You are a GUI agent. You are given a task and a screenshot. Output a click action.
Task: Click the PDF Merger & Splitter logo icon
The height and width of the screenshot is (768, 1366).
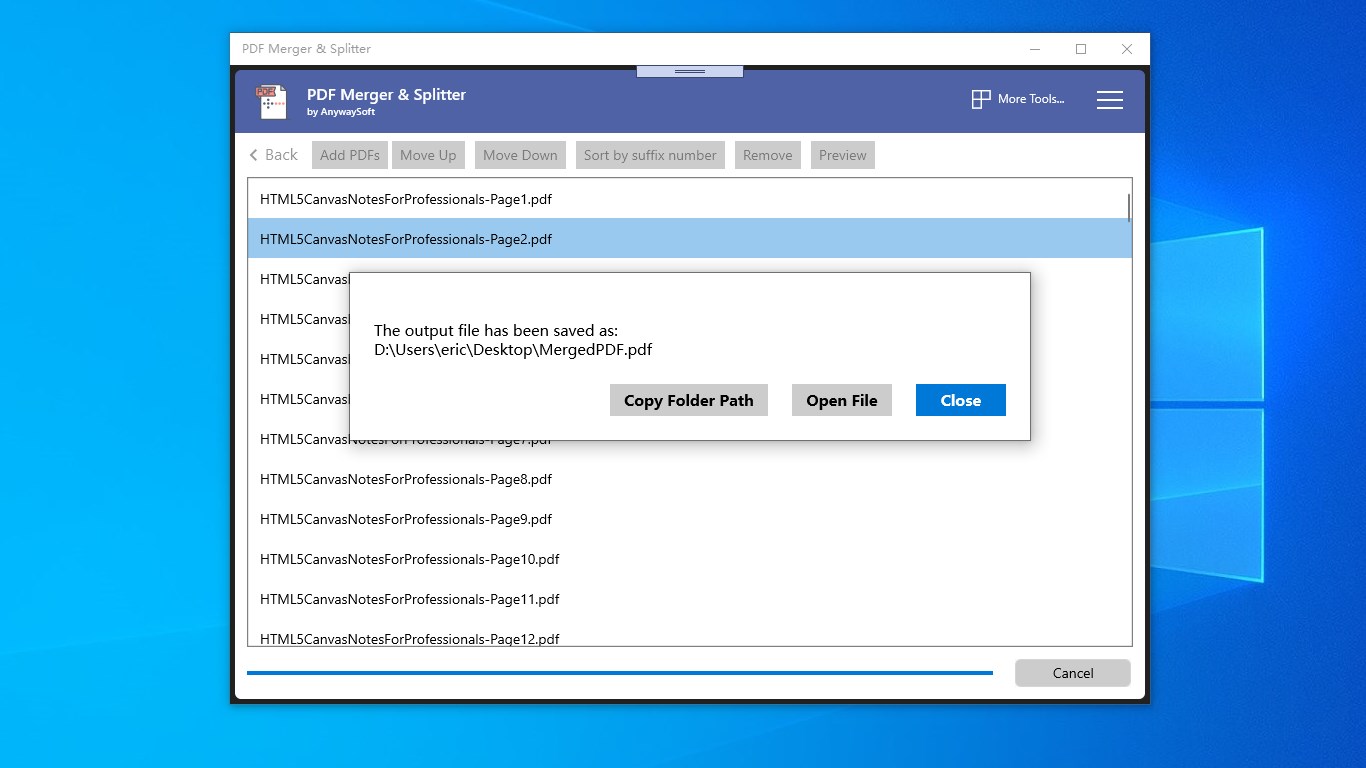[271, 100]
